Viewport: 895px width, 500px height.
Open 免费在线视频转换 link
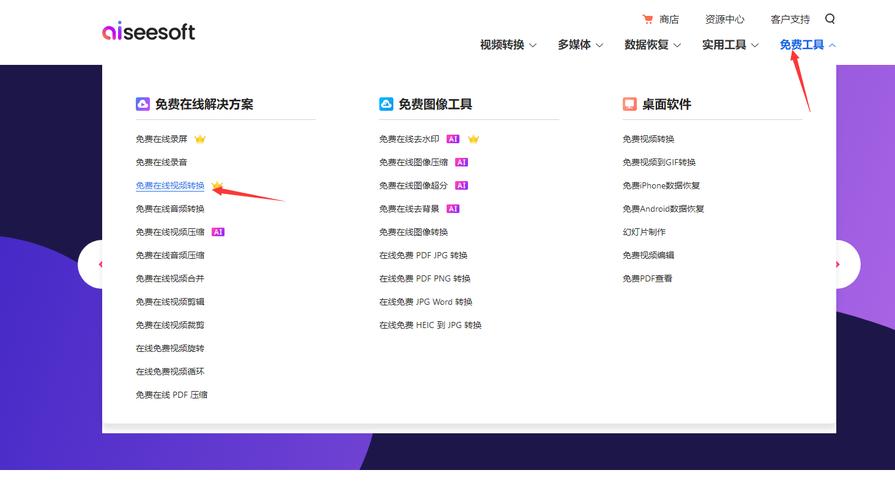(x=170, y=186)
